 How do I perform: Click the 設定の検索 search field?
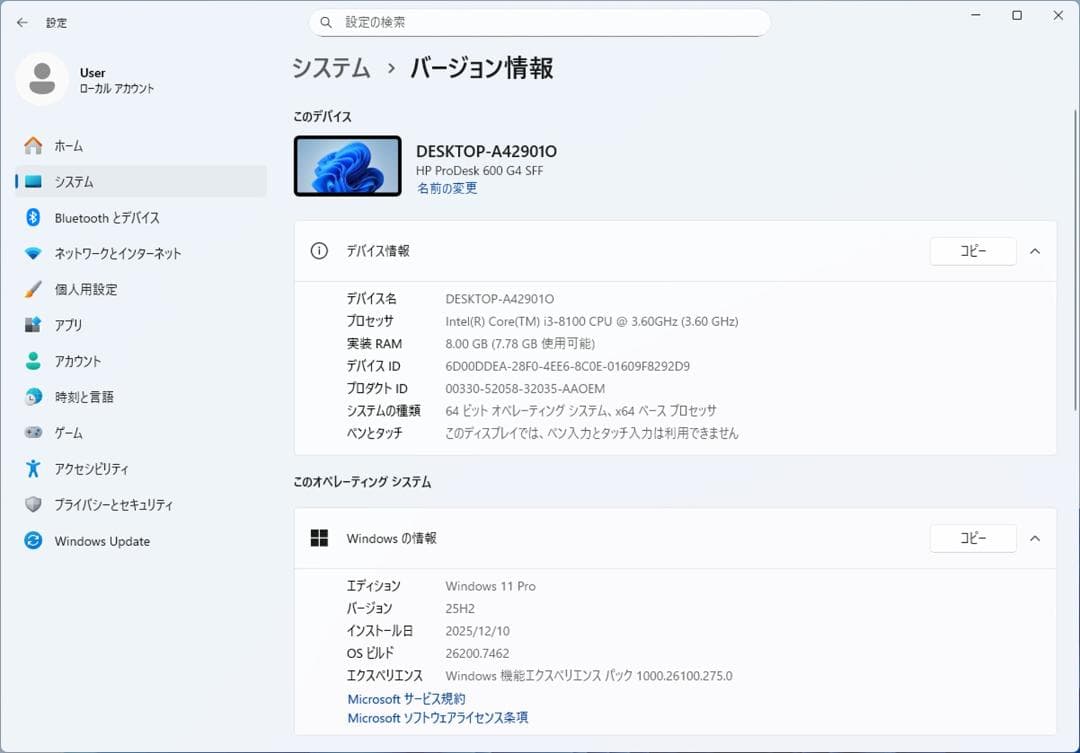coord(540,21)
